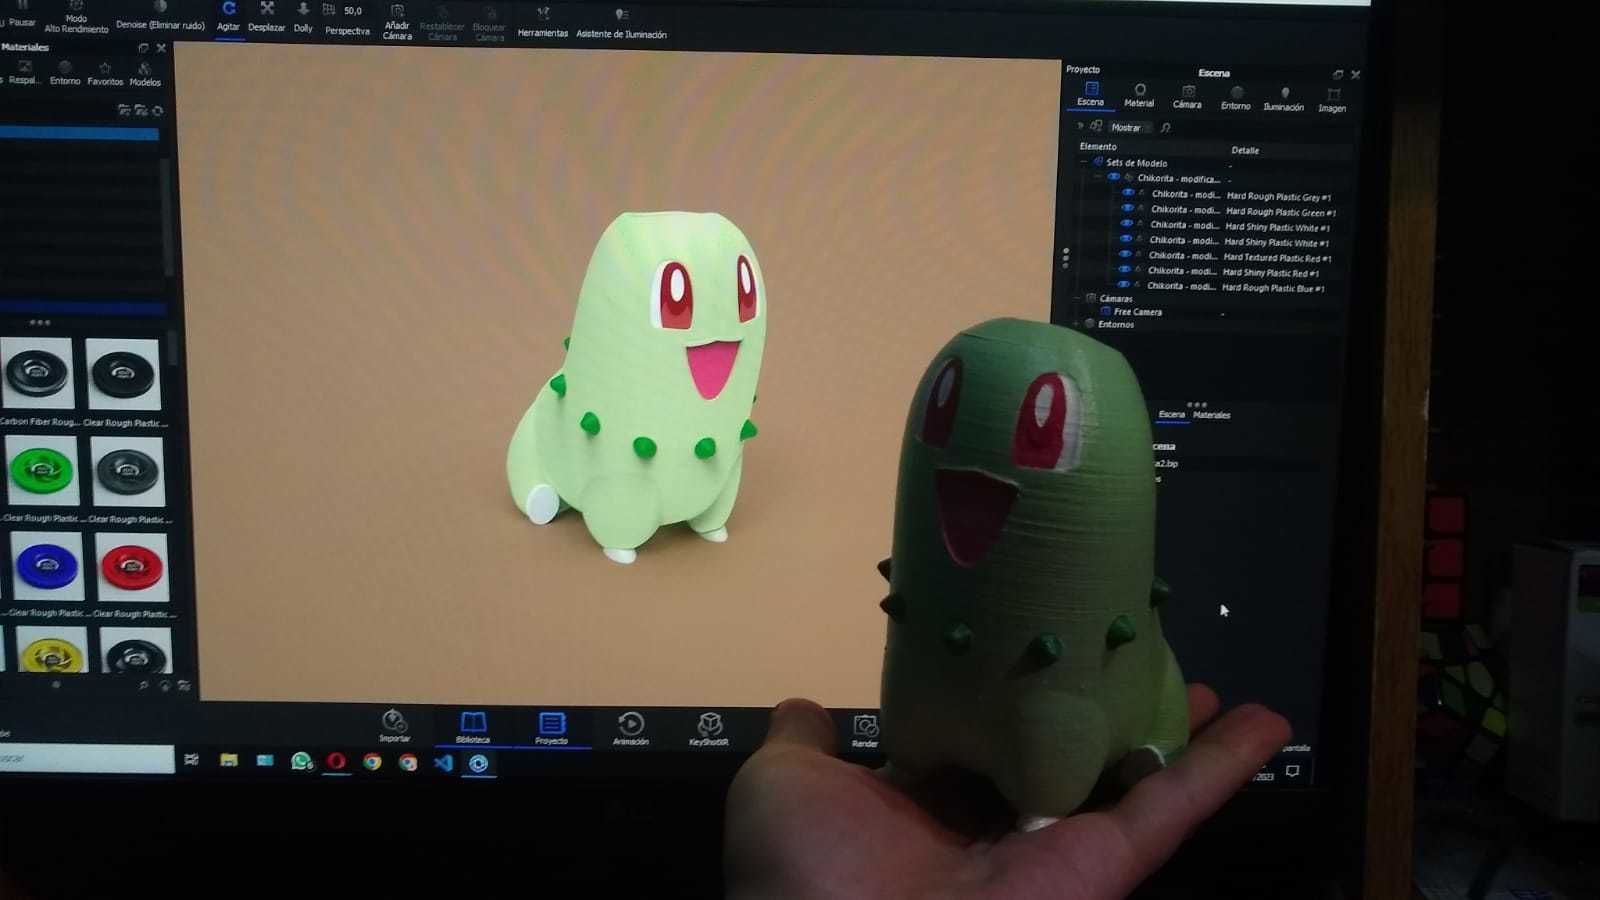Open Modelos tab in Materiales library
Screen dimensions: 1600x900
145,75
